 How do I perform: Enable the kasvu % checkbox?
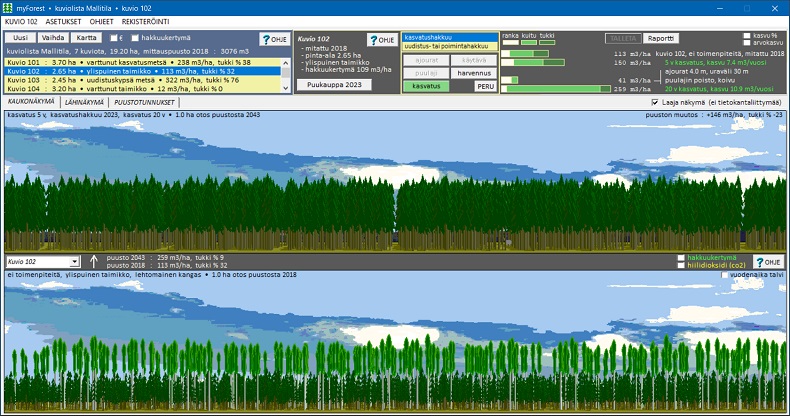tap(747, 36)
